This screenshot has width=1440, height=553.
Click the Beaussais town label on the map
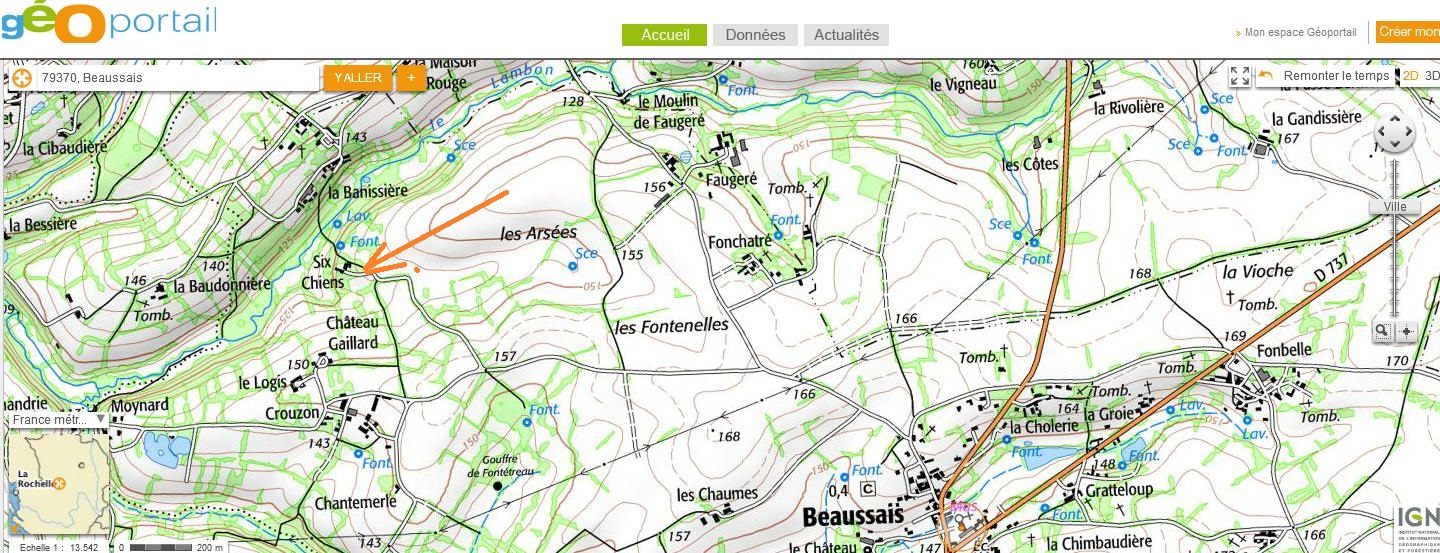point(853,516)
